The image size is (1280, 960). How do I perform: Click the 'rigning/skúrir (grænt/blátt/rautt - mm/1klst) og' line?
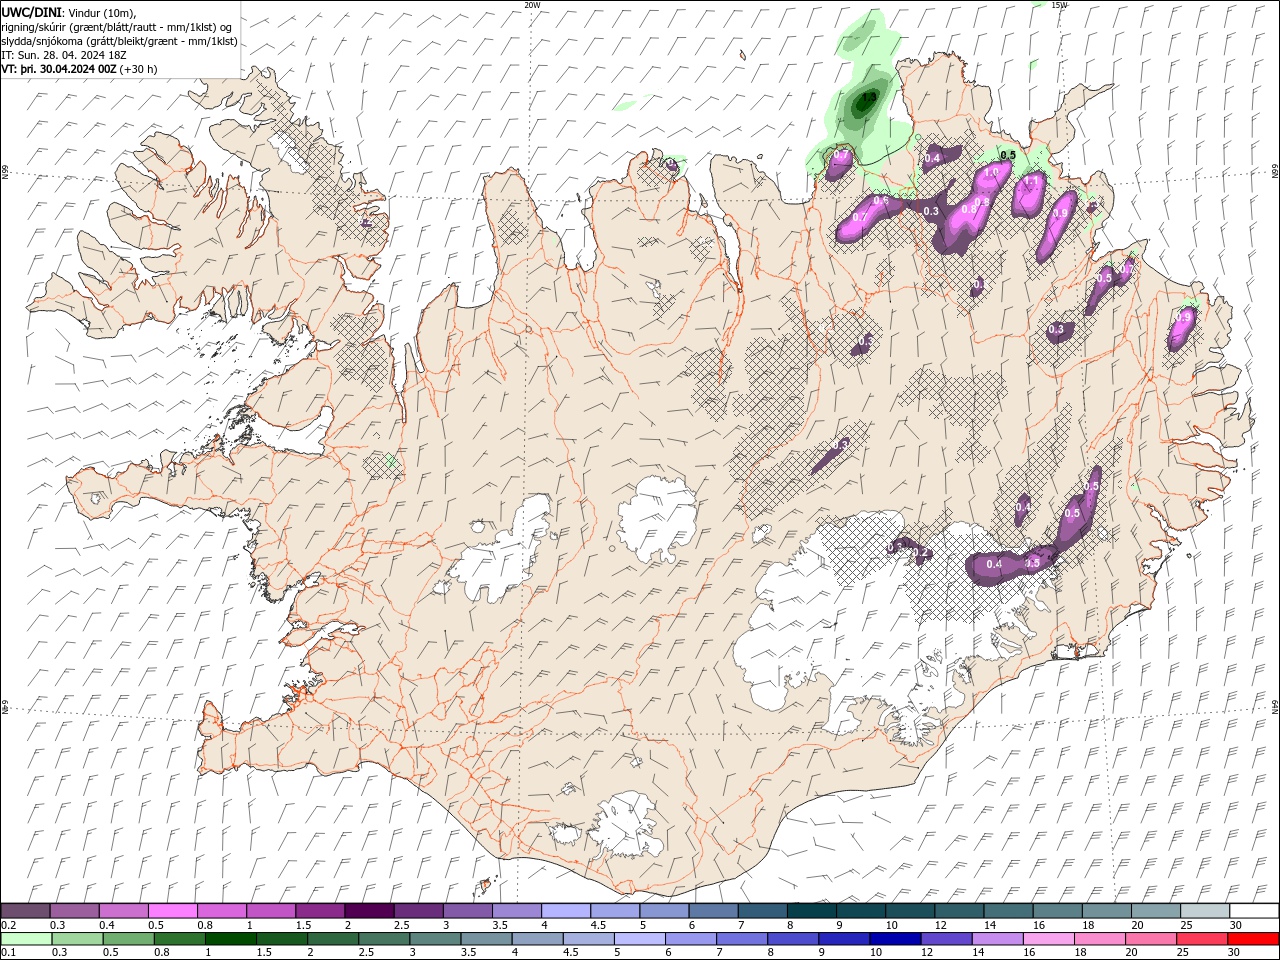click(117, 27)
